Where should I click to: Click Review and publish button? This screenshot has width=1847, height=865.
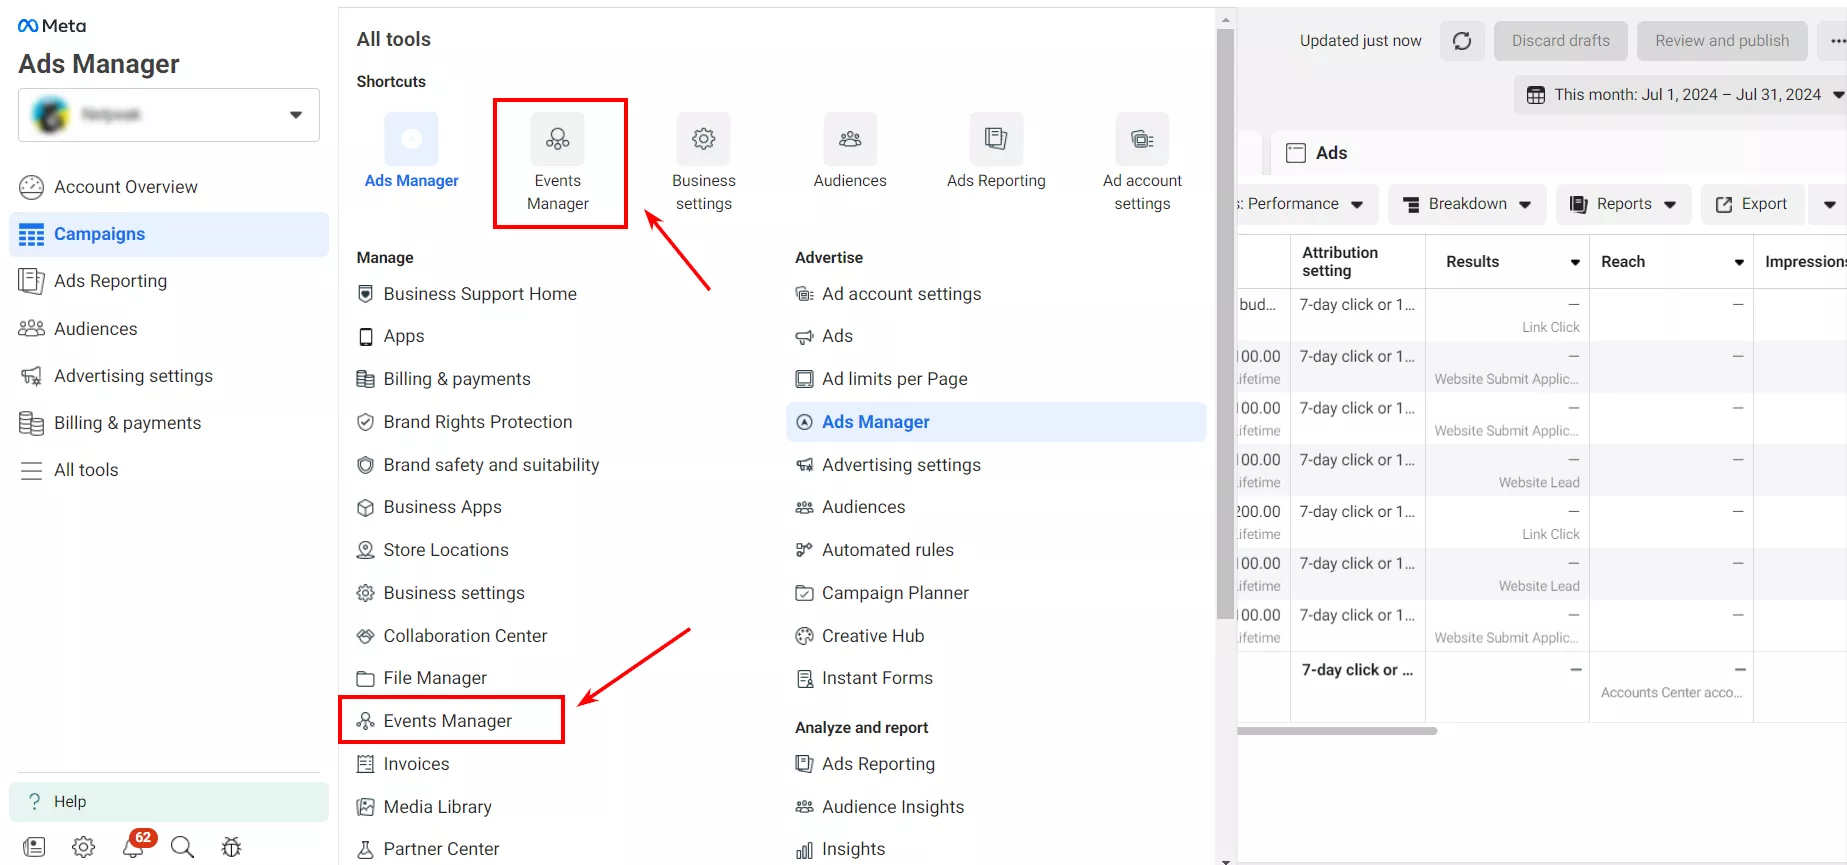(x=1722, y=41)
